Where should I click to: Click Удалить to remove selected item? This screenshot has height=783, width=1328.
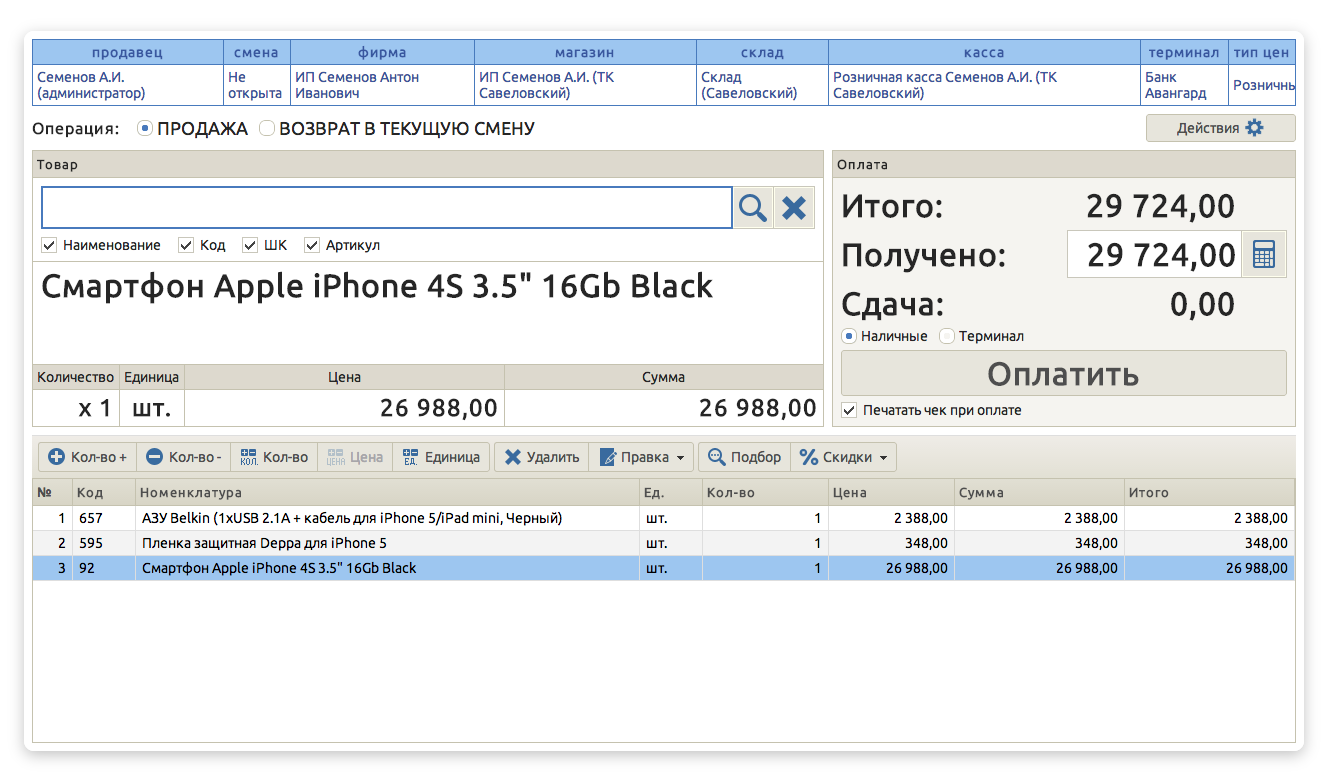tap(541, 457)
